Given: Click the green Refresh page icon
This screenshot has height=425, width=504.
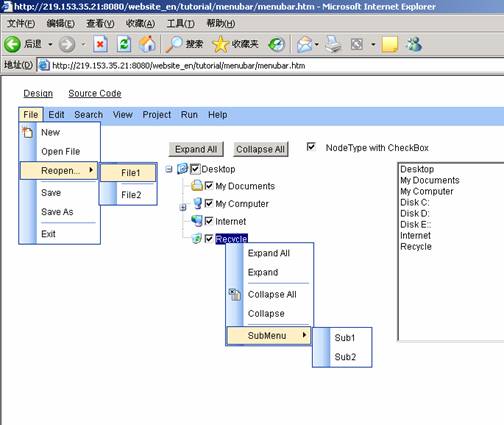Looking at the screenshot, I should pos(124,44).
